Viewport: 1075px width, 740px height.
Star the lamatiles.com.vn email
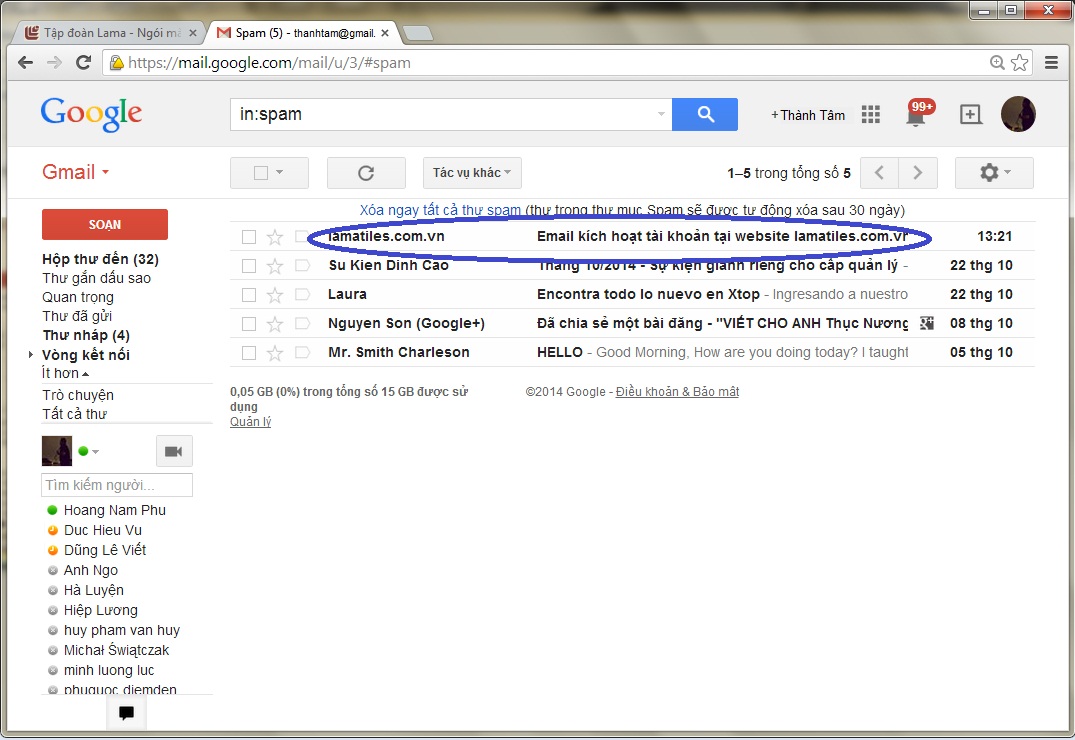point(275,237)
